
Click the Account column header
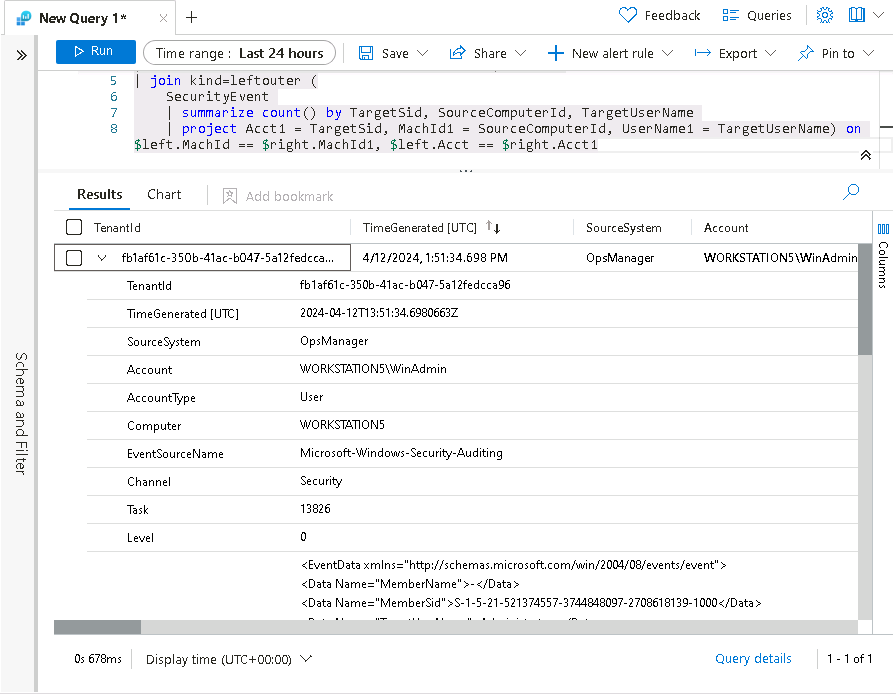tap(726, 228)
